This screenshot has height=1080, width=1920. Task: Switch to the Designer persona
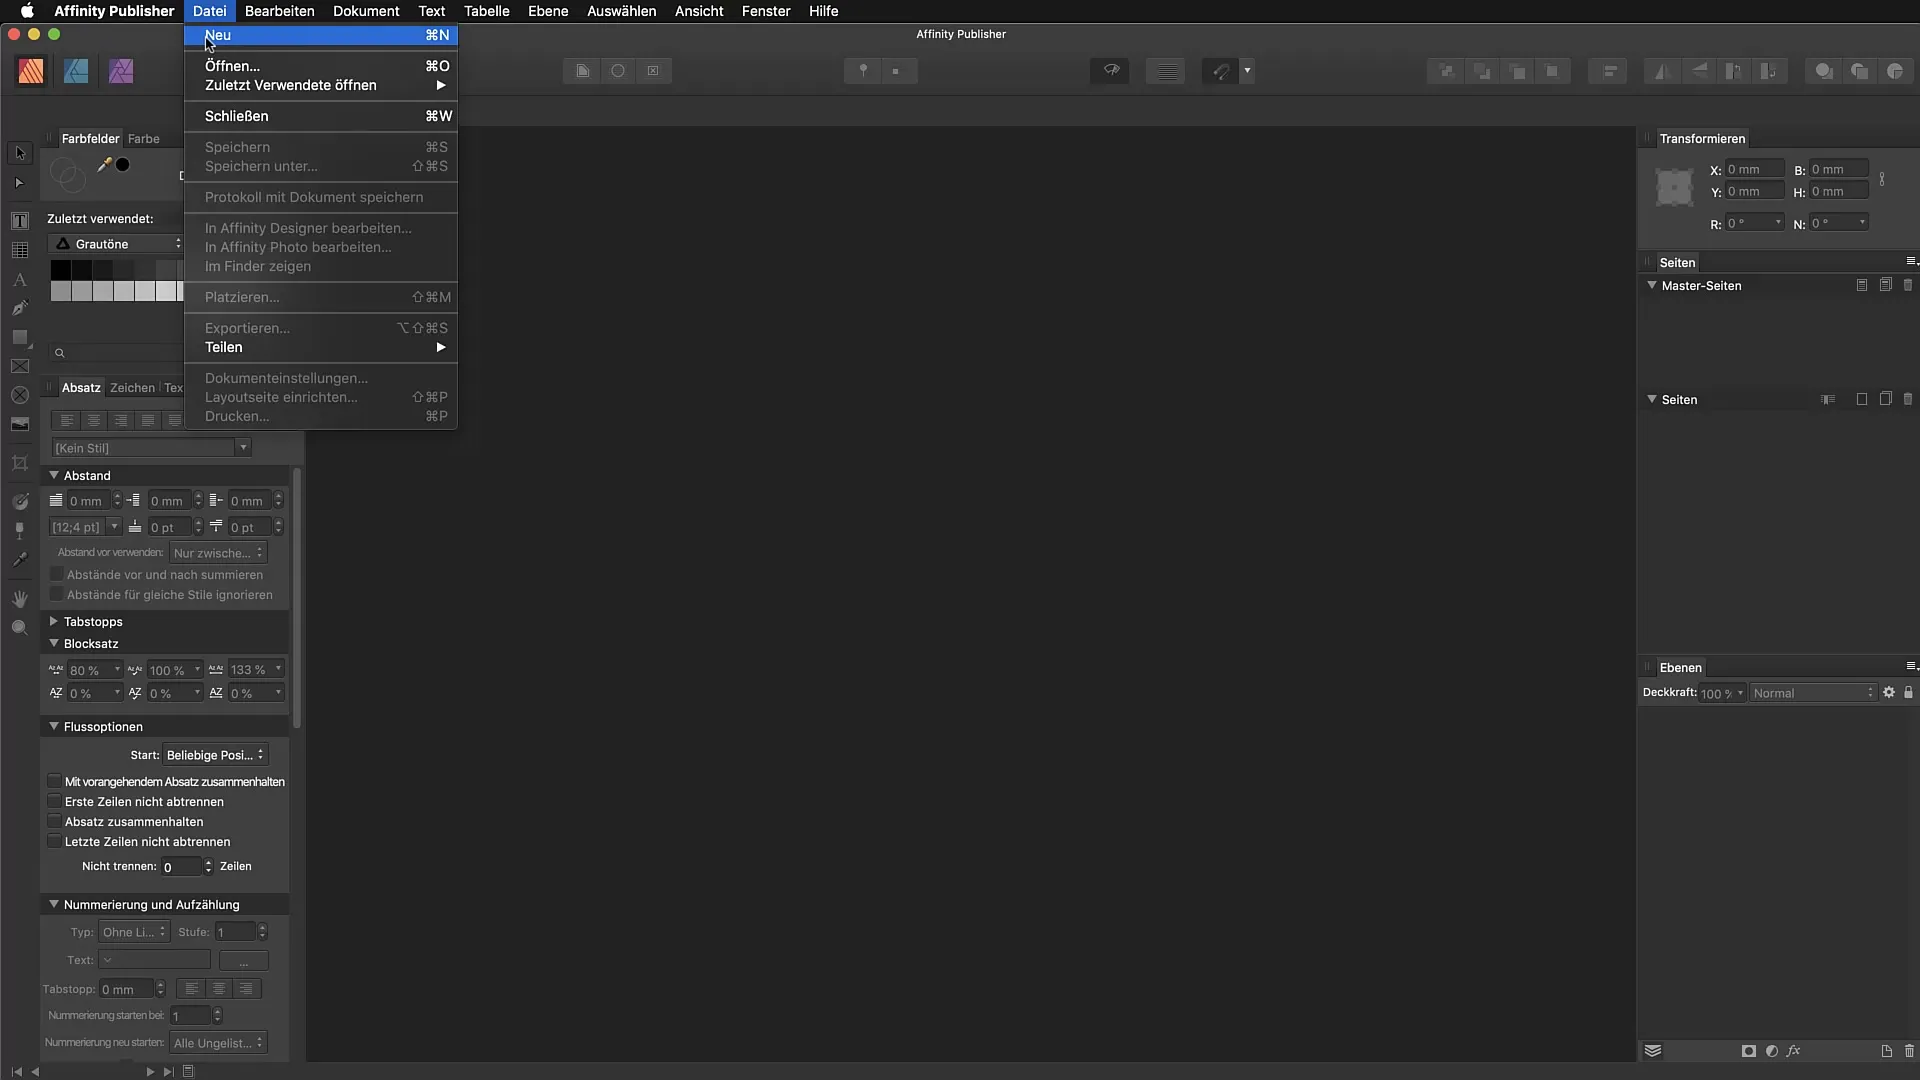(x=76, y=71)
